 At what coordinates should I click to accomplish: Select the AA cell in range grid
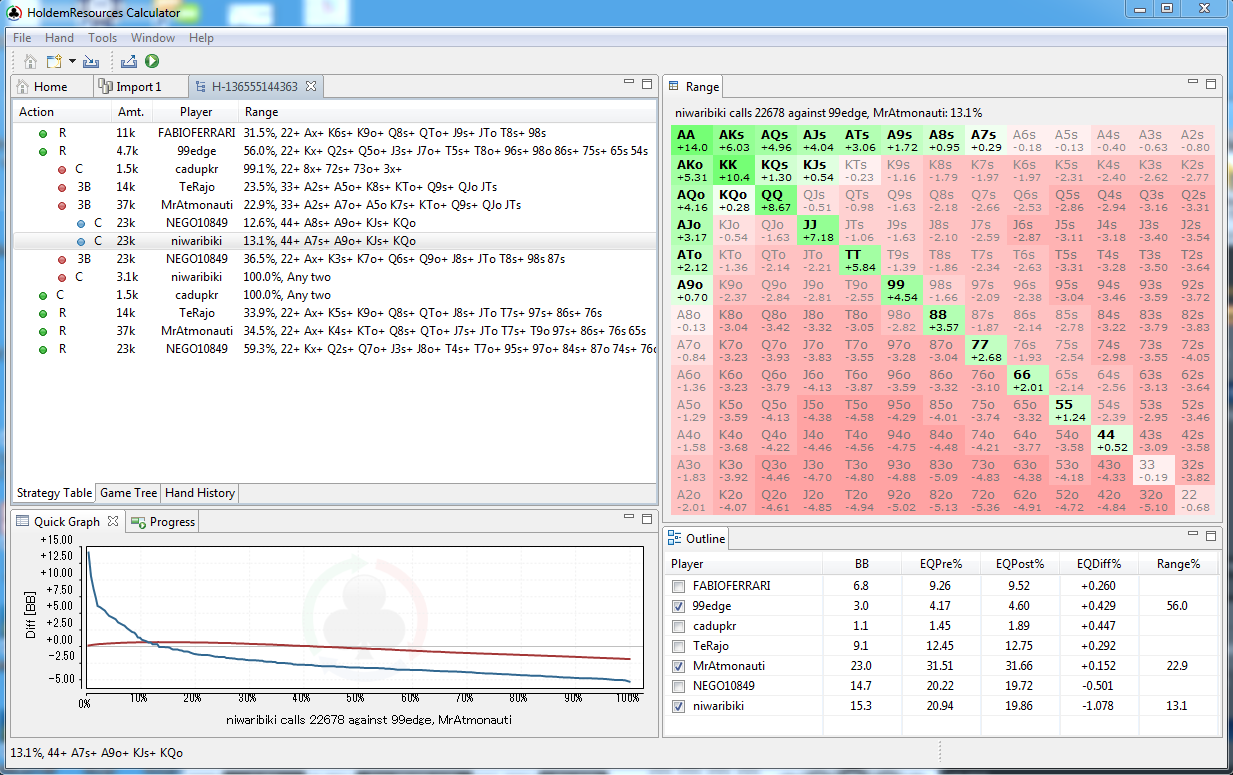point(689,140)
